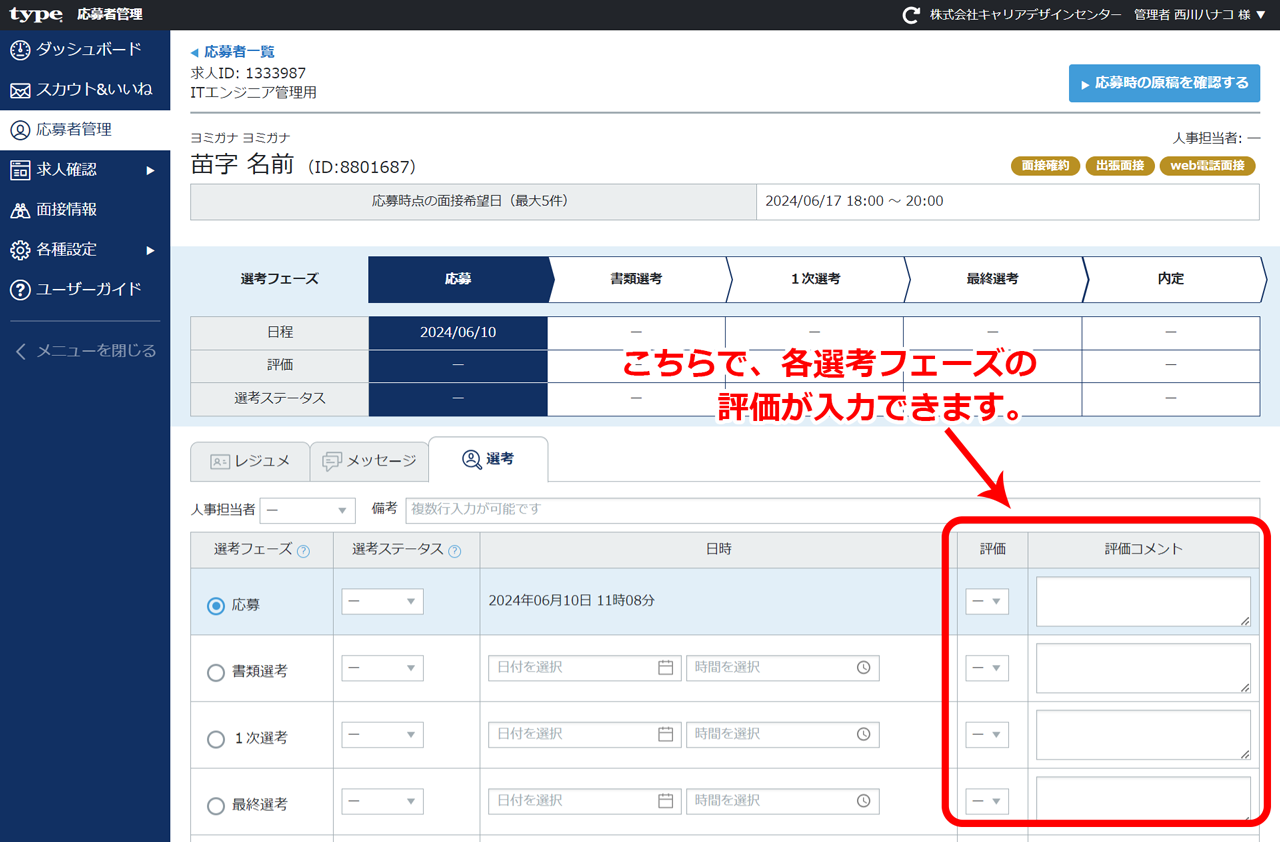Open the 人事担当者 dropdown
The image size is (1280, 842).
(307, 509)
